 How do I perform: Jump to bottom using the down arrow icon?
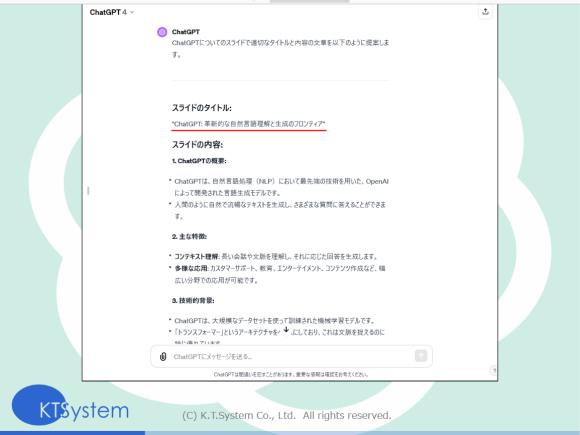click(286, 330)
